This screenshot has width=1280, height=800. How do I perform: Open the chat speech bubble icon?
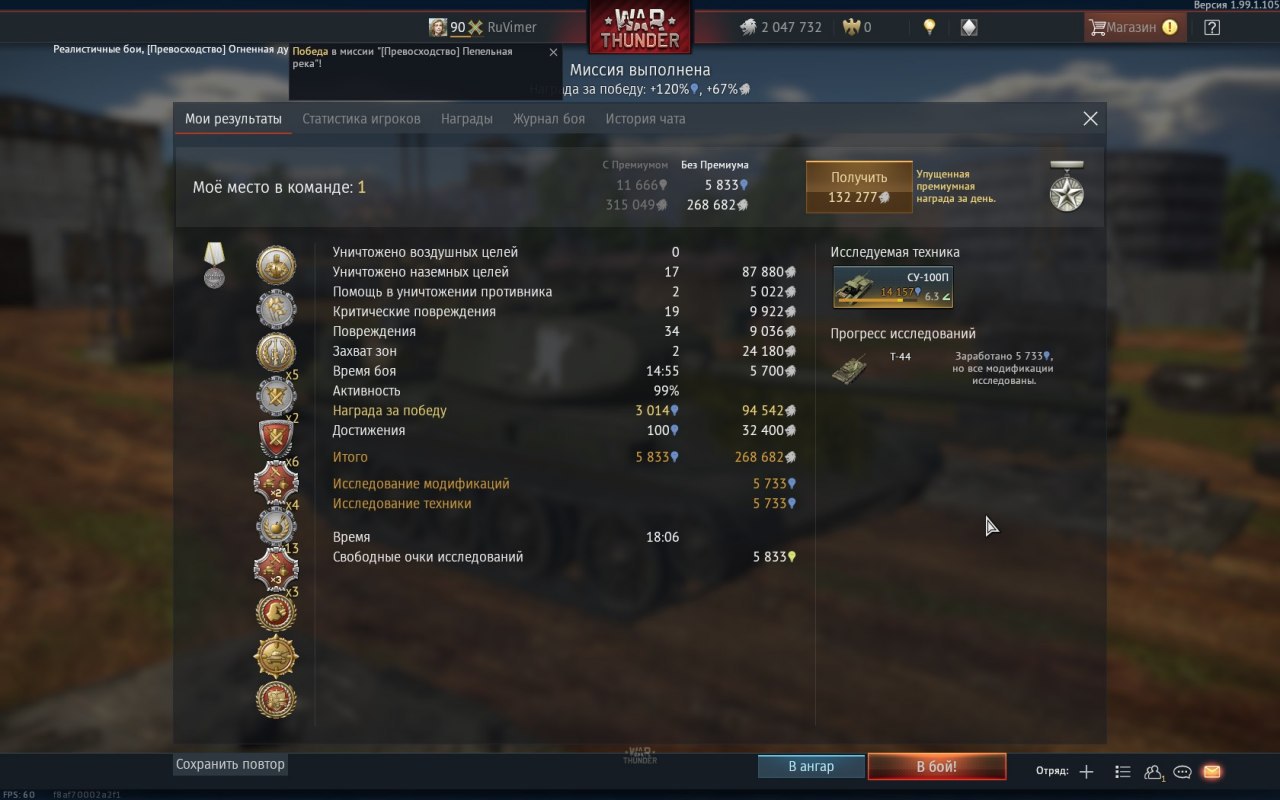coord(1182,771)
